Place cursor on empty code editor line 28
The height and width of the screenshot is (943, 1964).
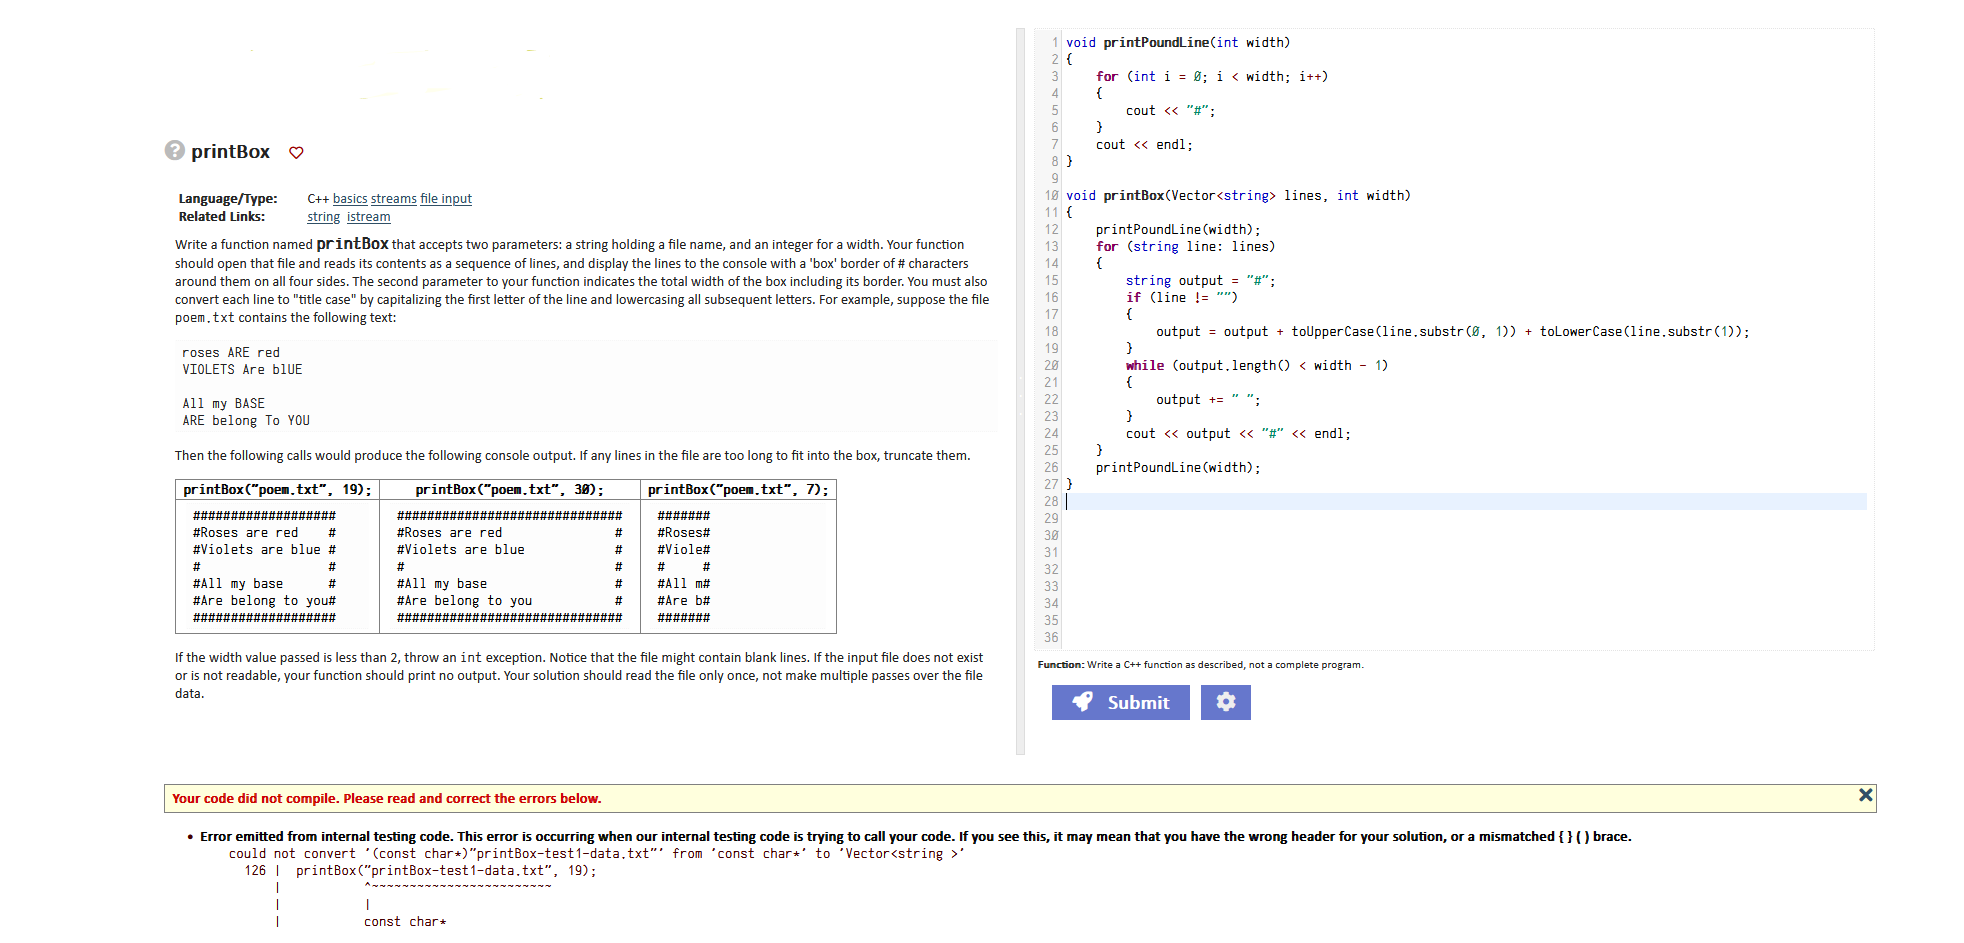(x=1466, y=501)
